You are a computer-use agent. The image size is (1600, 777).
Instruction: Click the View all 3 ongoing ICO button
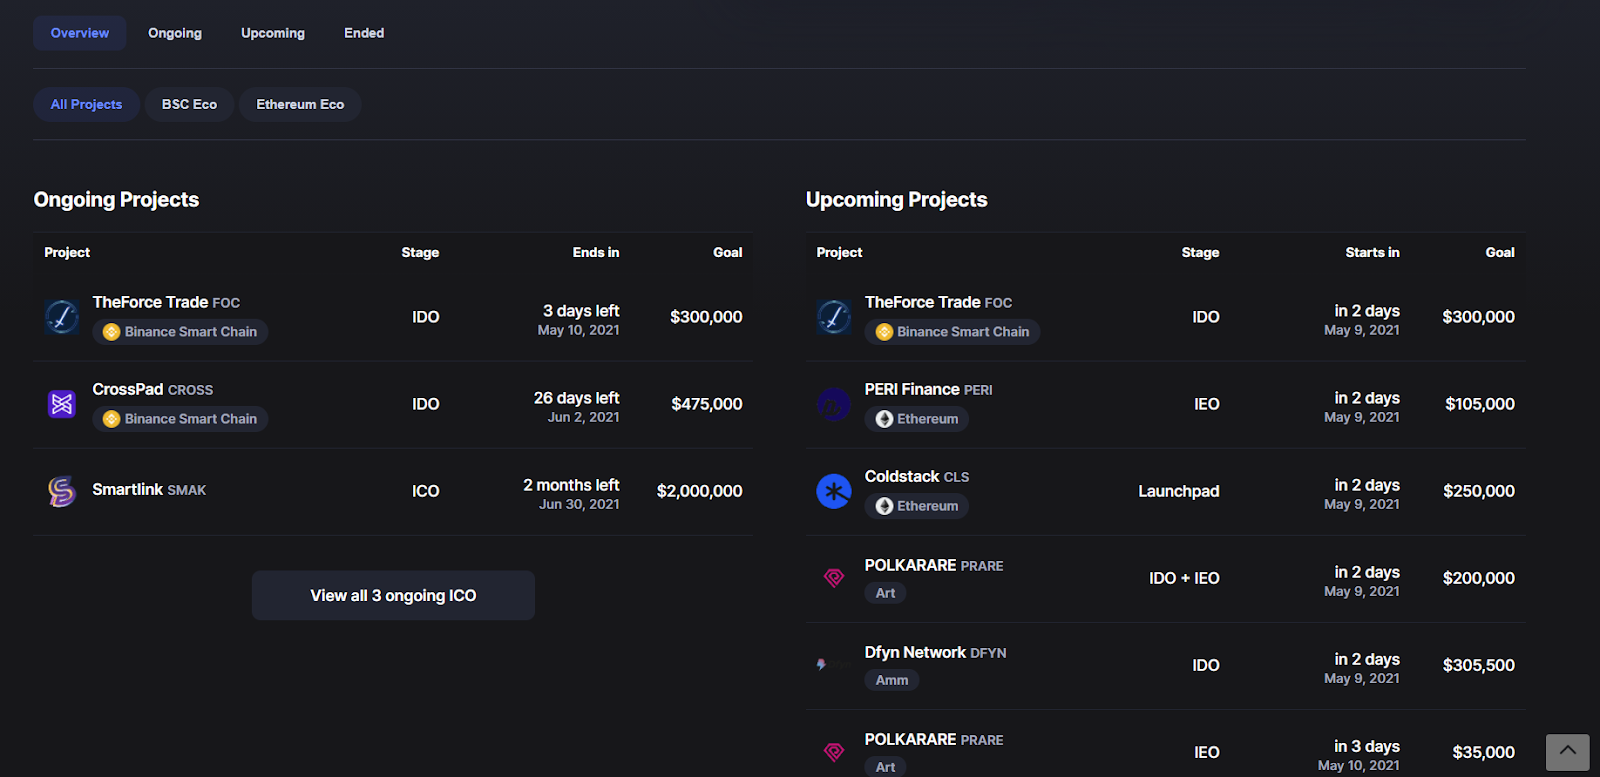[393, 595]
